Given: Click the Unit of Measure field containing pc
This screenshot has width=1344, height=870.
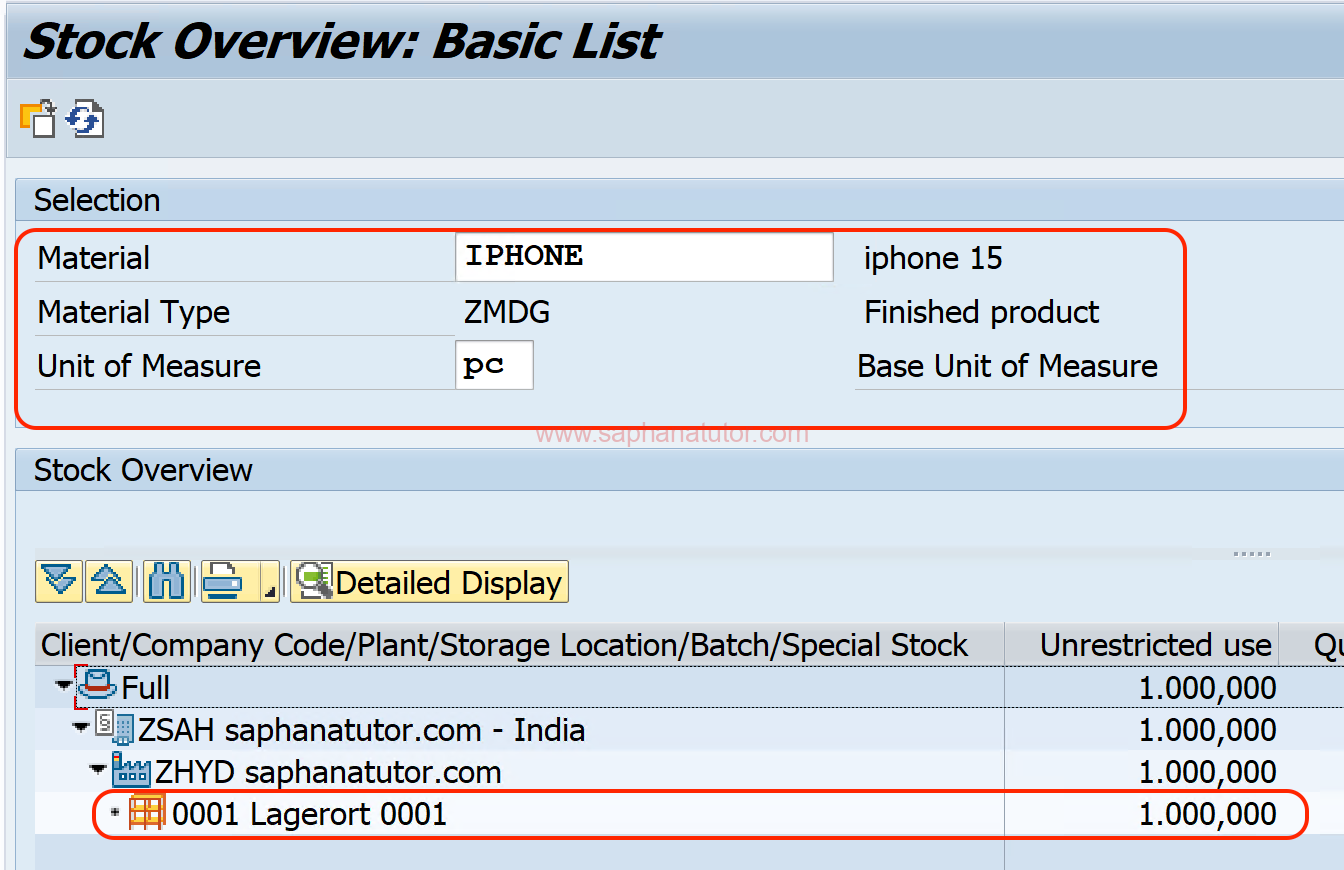Looking at the screenshot, I should [494, 365].
